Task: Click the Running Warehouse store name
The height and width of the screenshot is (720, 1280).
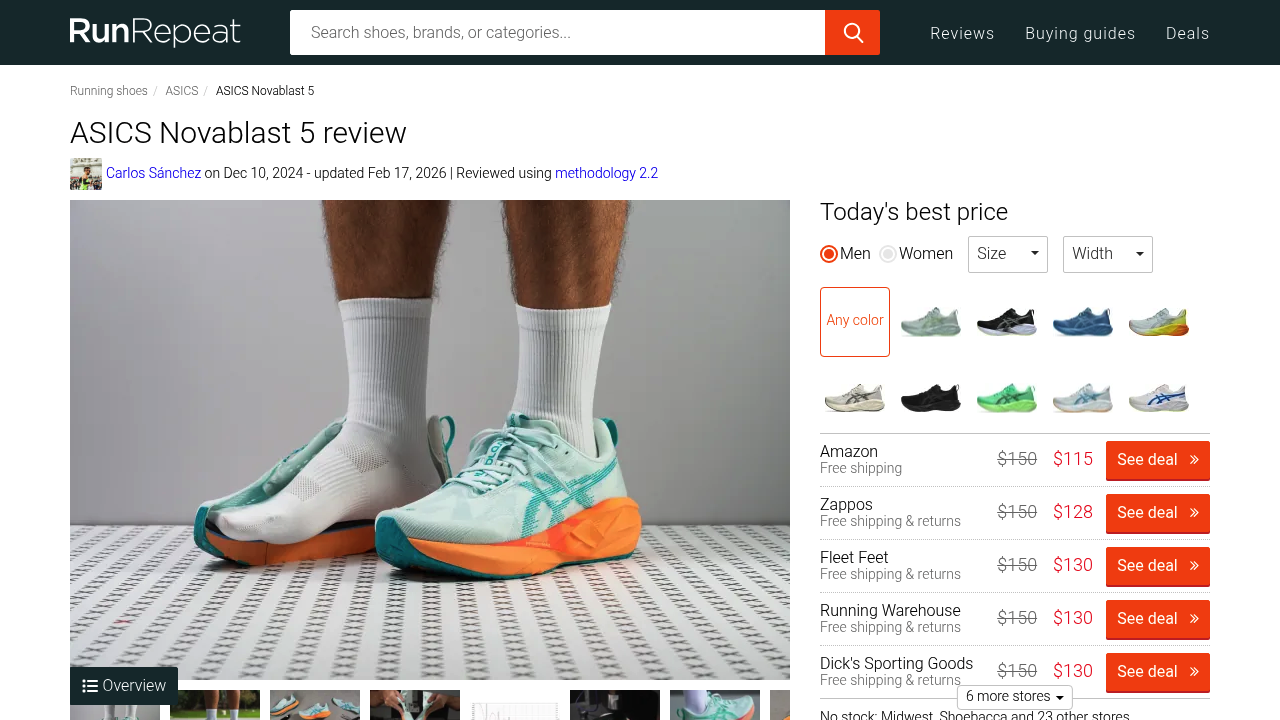Action: 890,611
